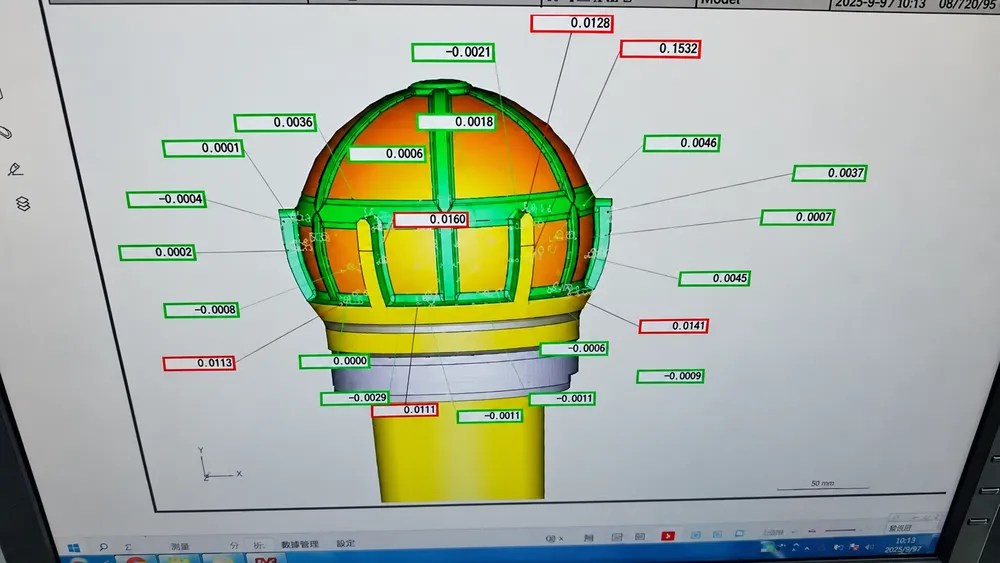Select the 0.0007 deviation label
This screenshot has height=563, width=1000.
[797, 217]
